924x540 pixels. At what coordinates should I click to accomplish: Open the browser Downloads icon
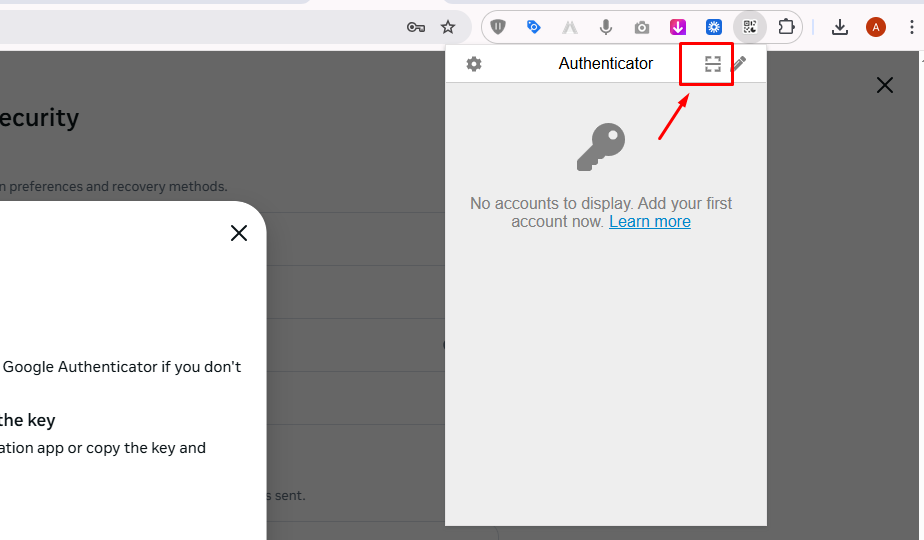[840, 27]
